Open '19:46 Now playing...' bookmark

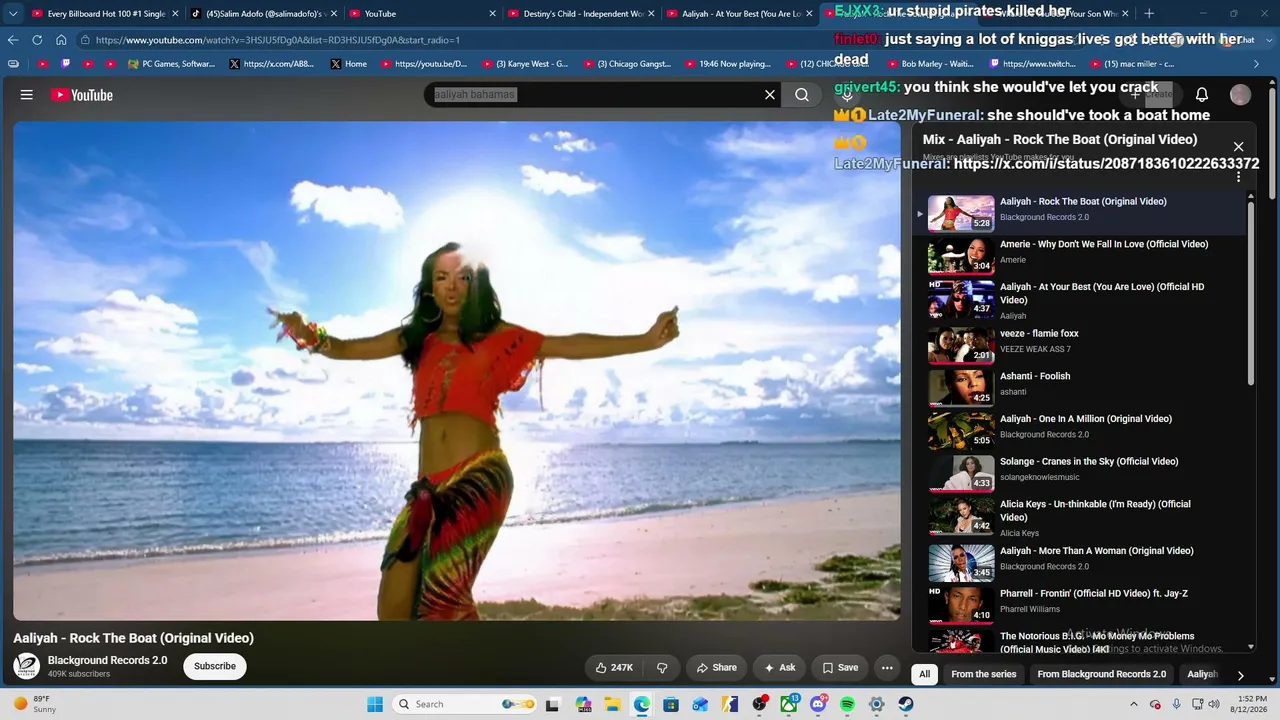728,64
